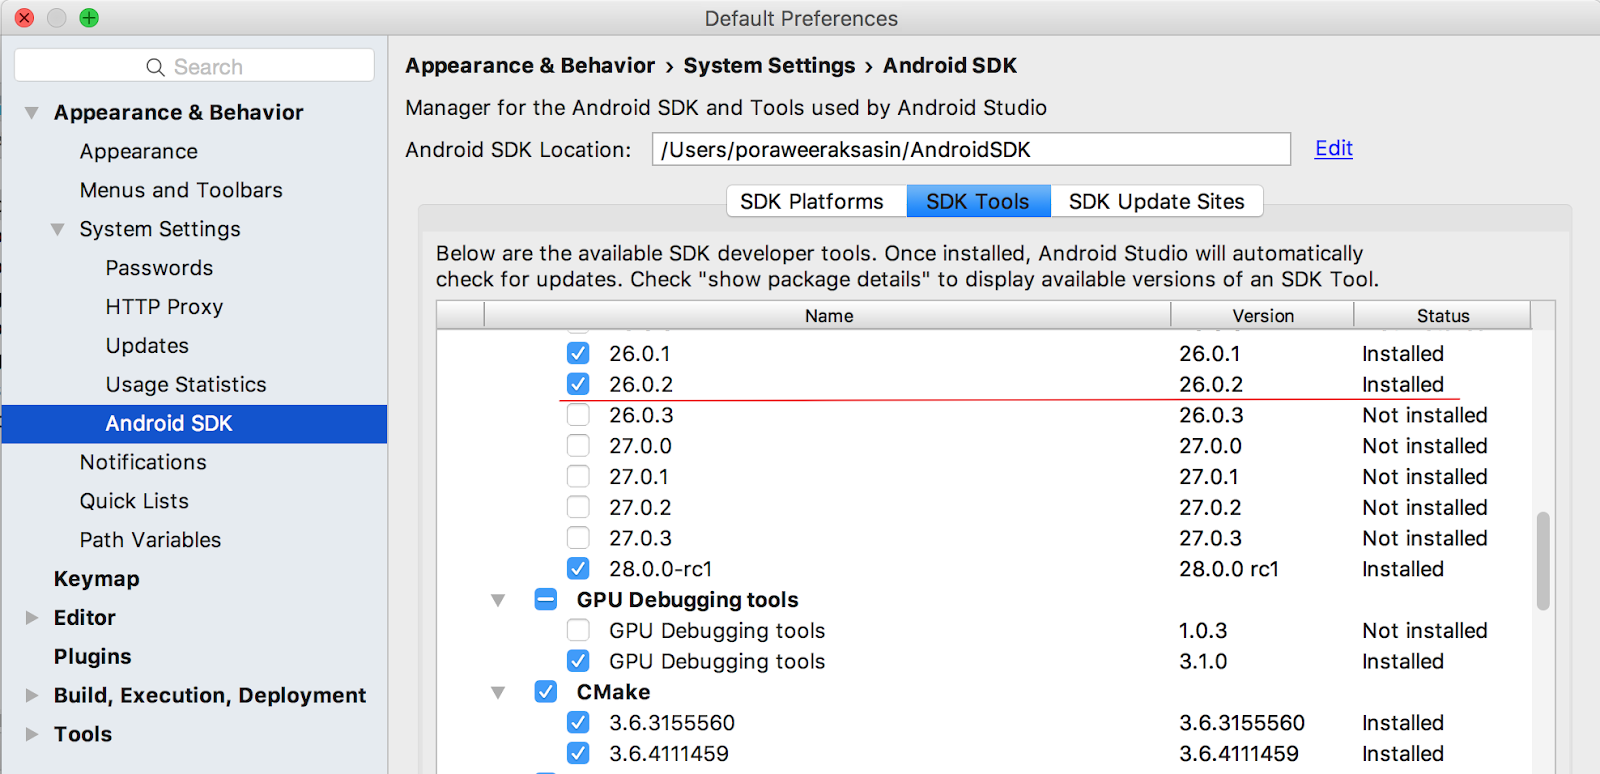Click the green zoom window button
This screenshot has height=774, width=1600.
[89, 18]
